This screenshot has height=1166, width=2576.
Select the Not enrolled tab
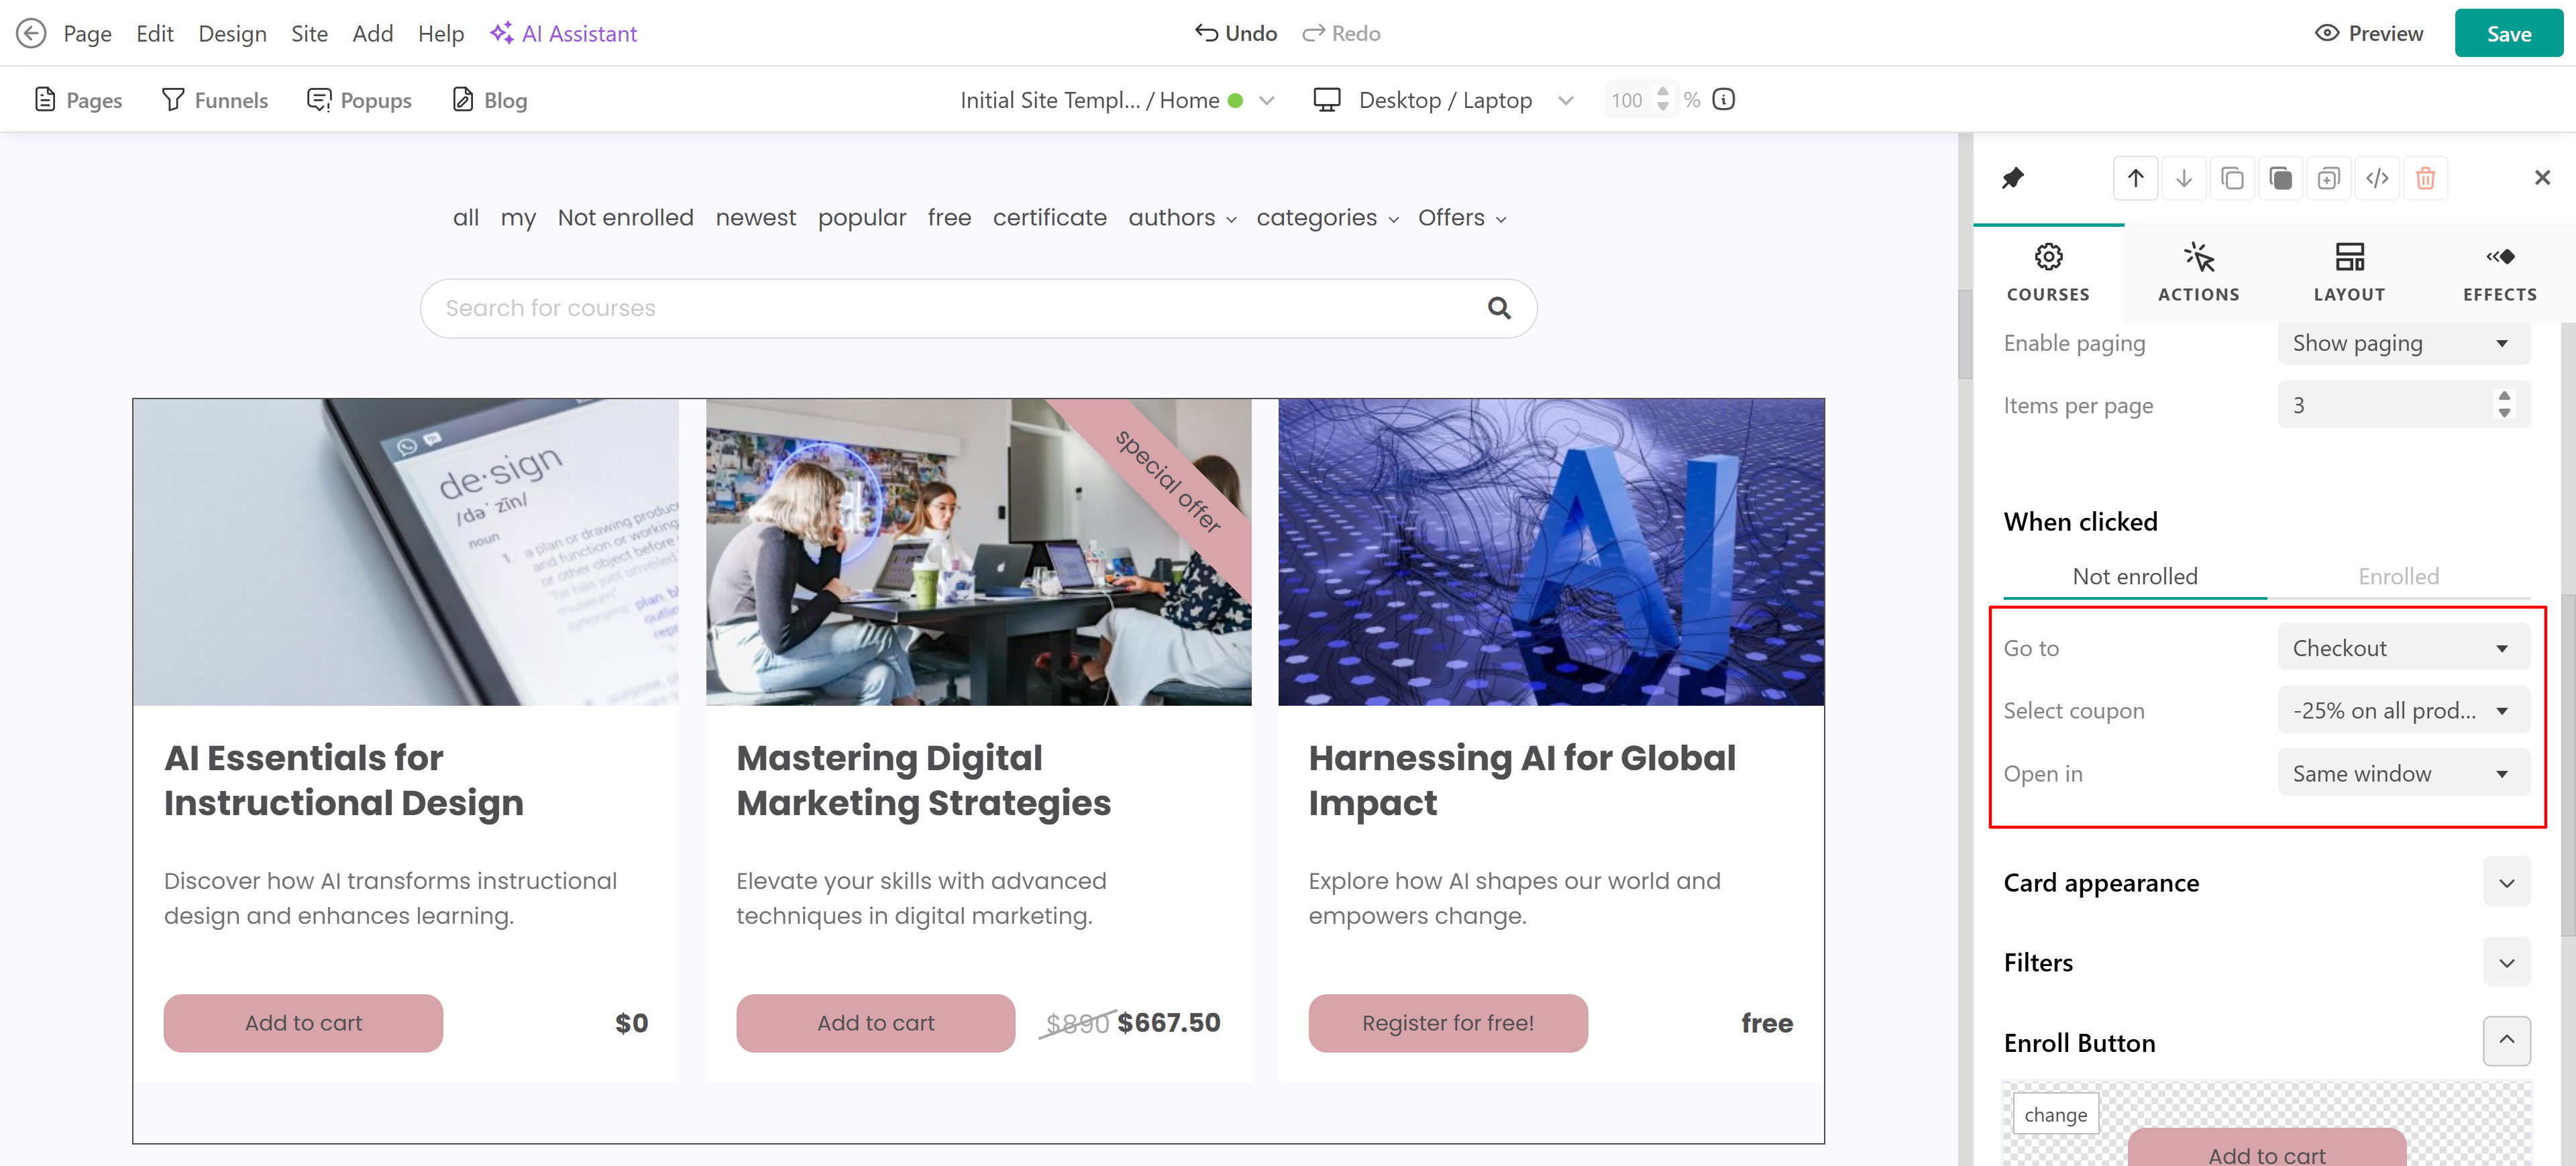point(2135,576)
